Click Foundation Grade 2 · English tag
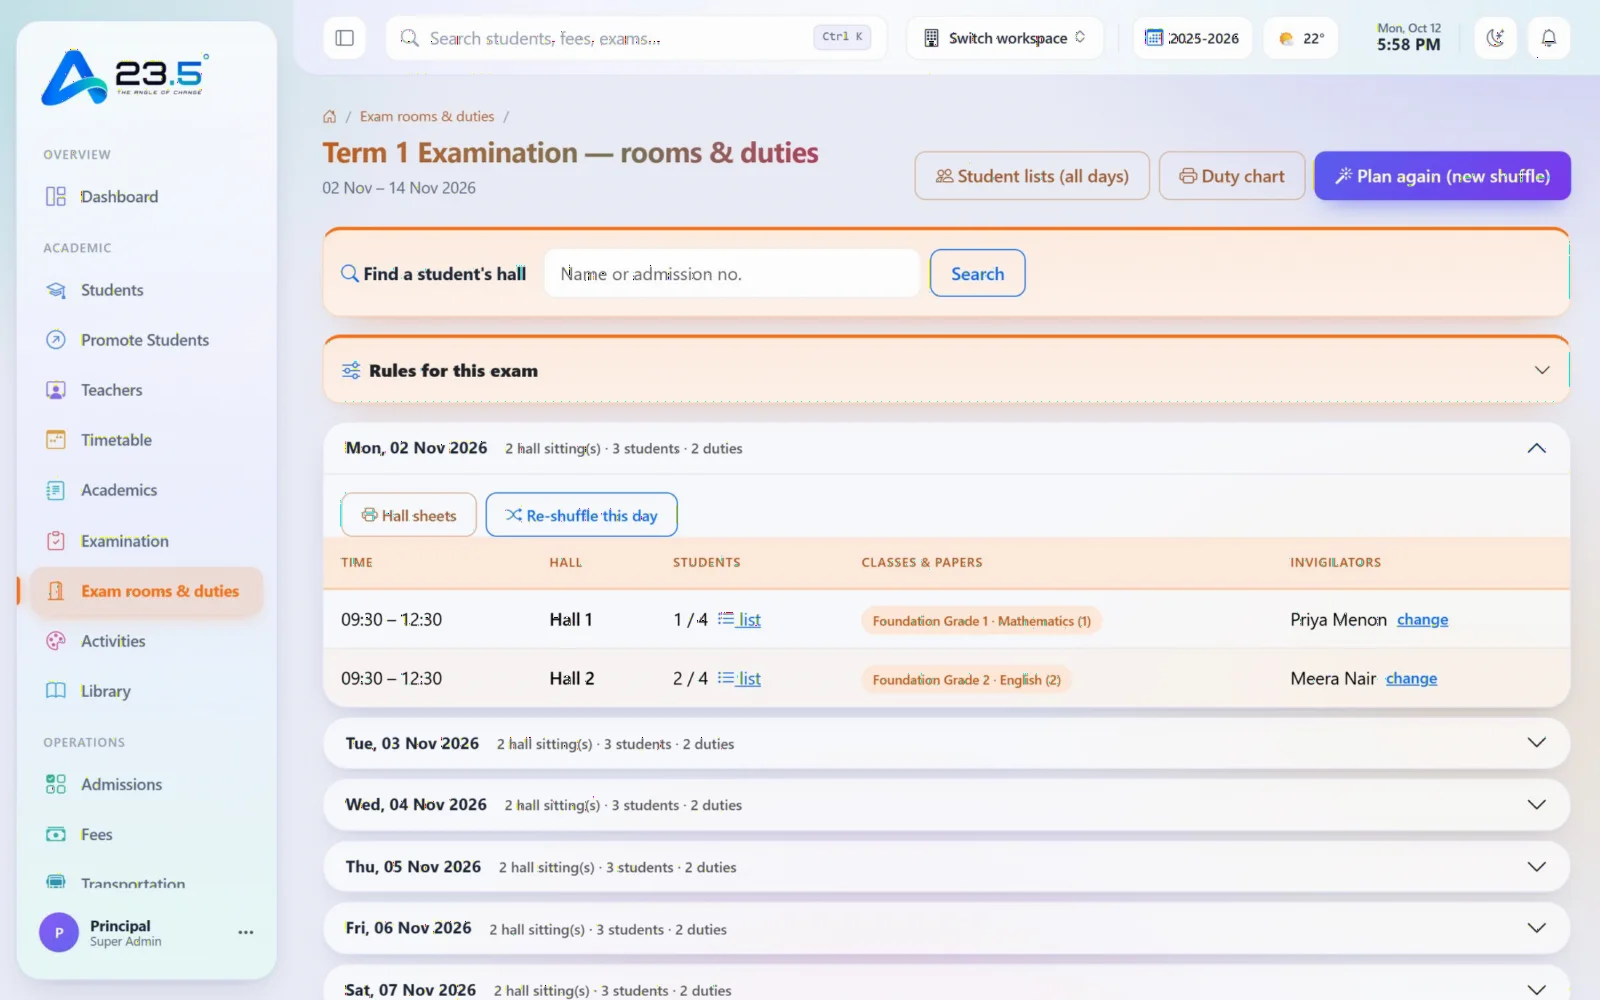1600x1000 pixels. [x=966, y=680]
